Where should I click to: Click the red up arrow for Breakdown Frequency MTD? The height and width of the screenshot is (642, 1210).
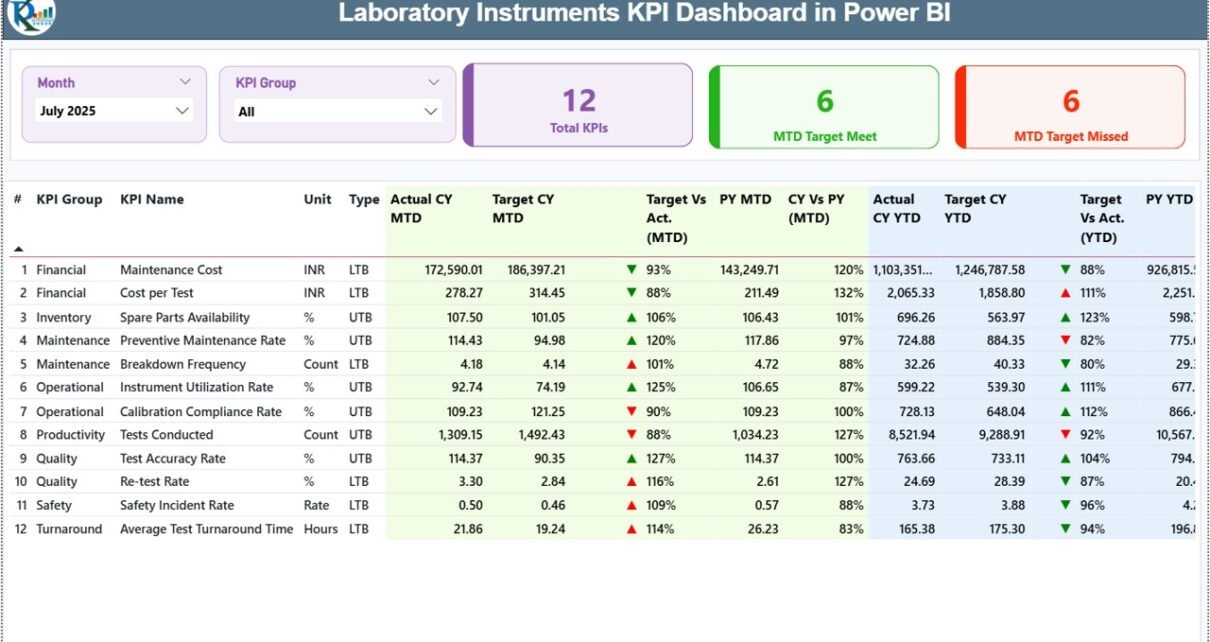(x=631, y=364)
